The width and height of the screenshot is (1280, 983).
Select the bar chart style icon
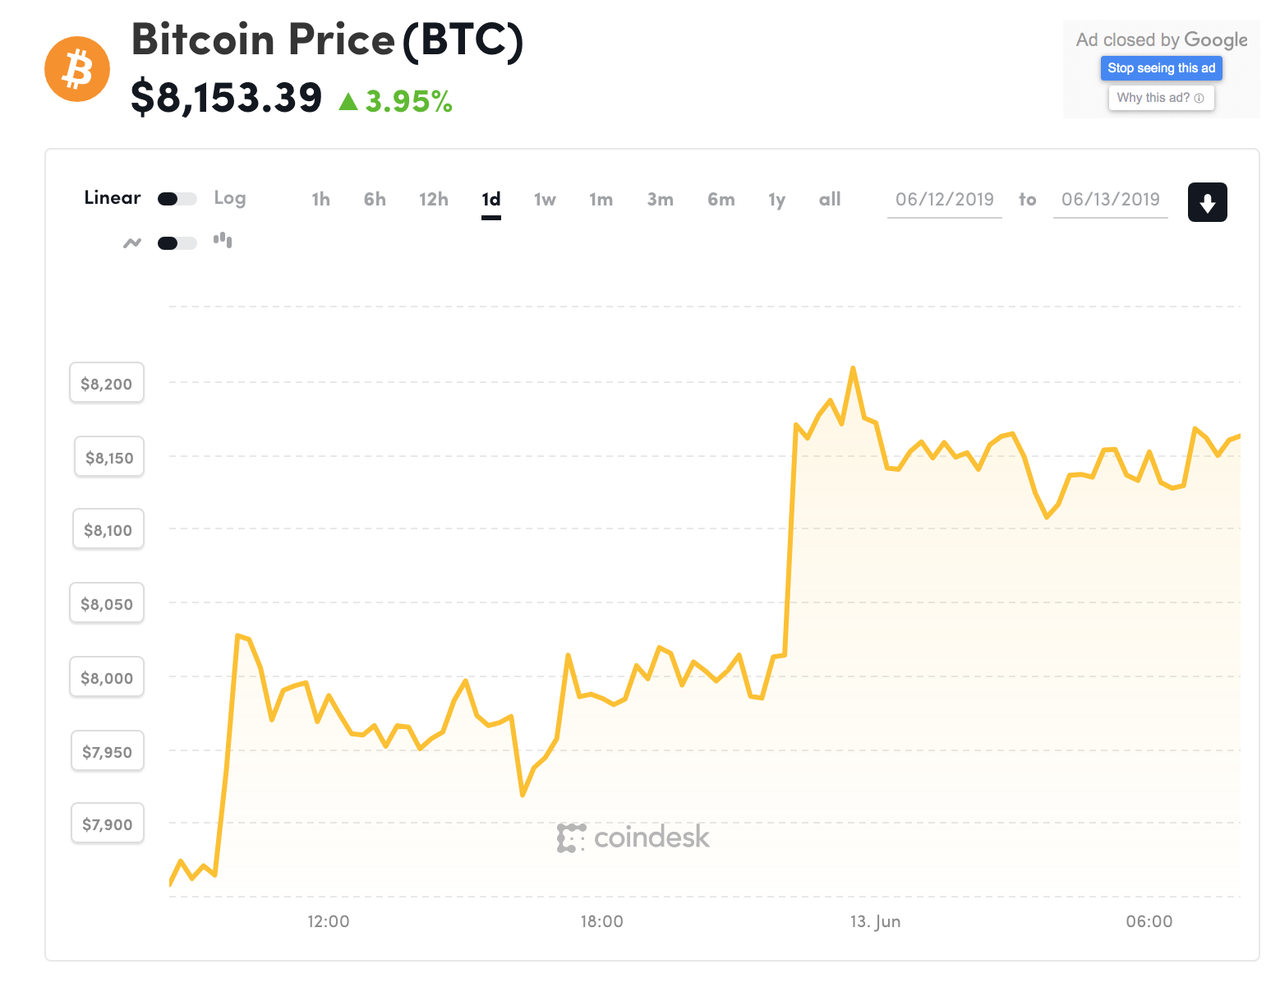[x=221, y=240]
